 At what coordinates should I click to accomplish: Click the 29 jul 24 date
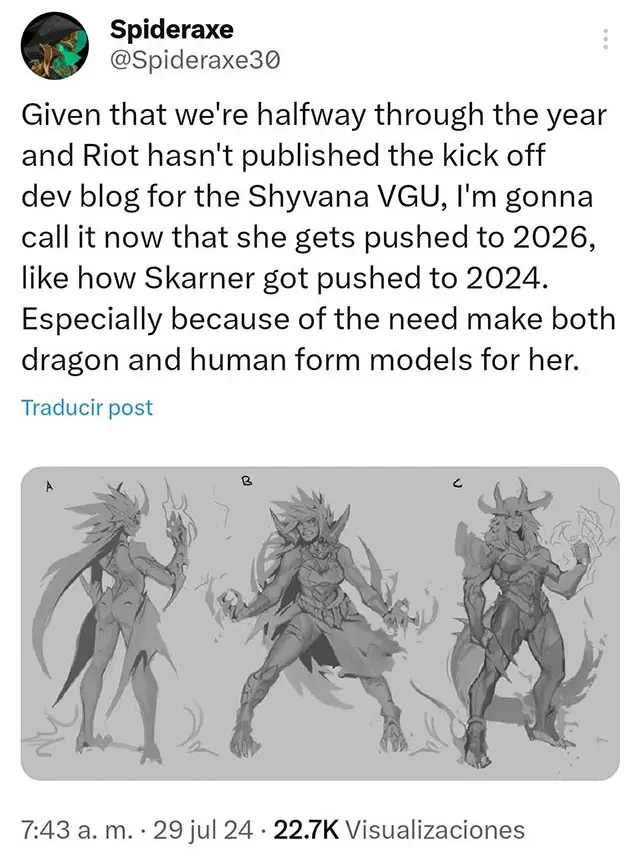pyautogui.click(x=204, y=830)
